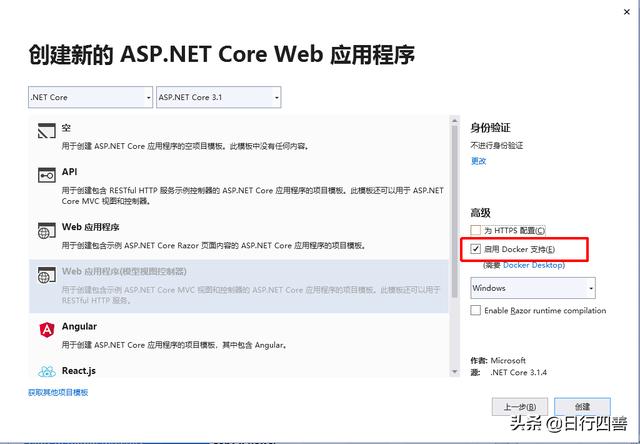Click the 高级 heading
Screen dimensions: 640x444
480,213
